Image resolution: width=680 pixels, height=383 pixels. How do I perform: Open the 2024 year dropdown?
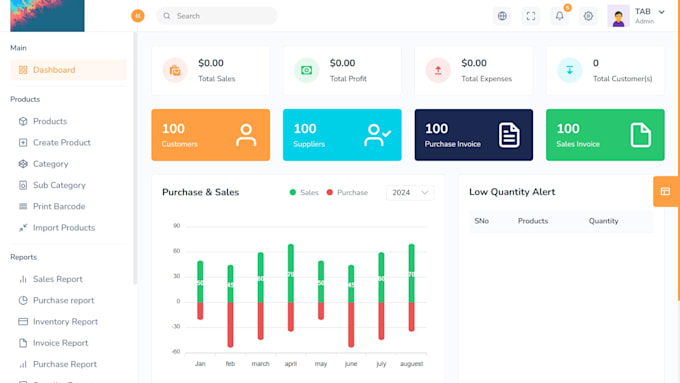[x=410, y=193]
